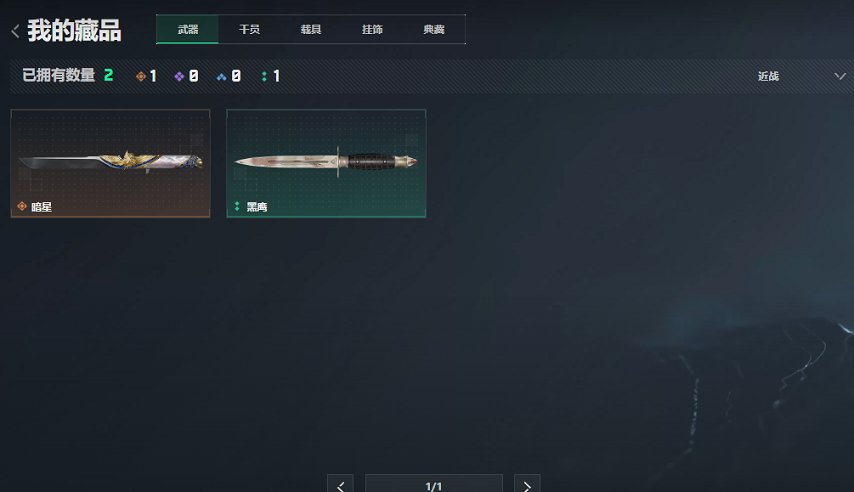The height and width of the screenshot is (492, 854).
Task: Go back using the arrow beside 我的藏品
Action: coord(15,31)
